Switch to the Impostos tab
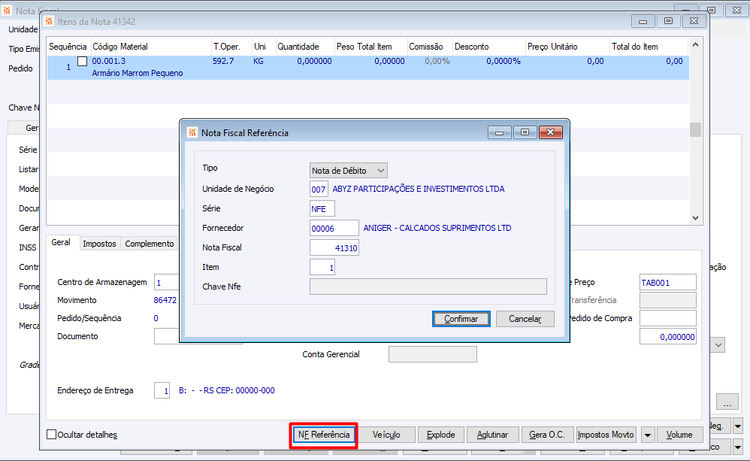The width and height of the screenshot is (750, 461). tap(99, 244)
